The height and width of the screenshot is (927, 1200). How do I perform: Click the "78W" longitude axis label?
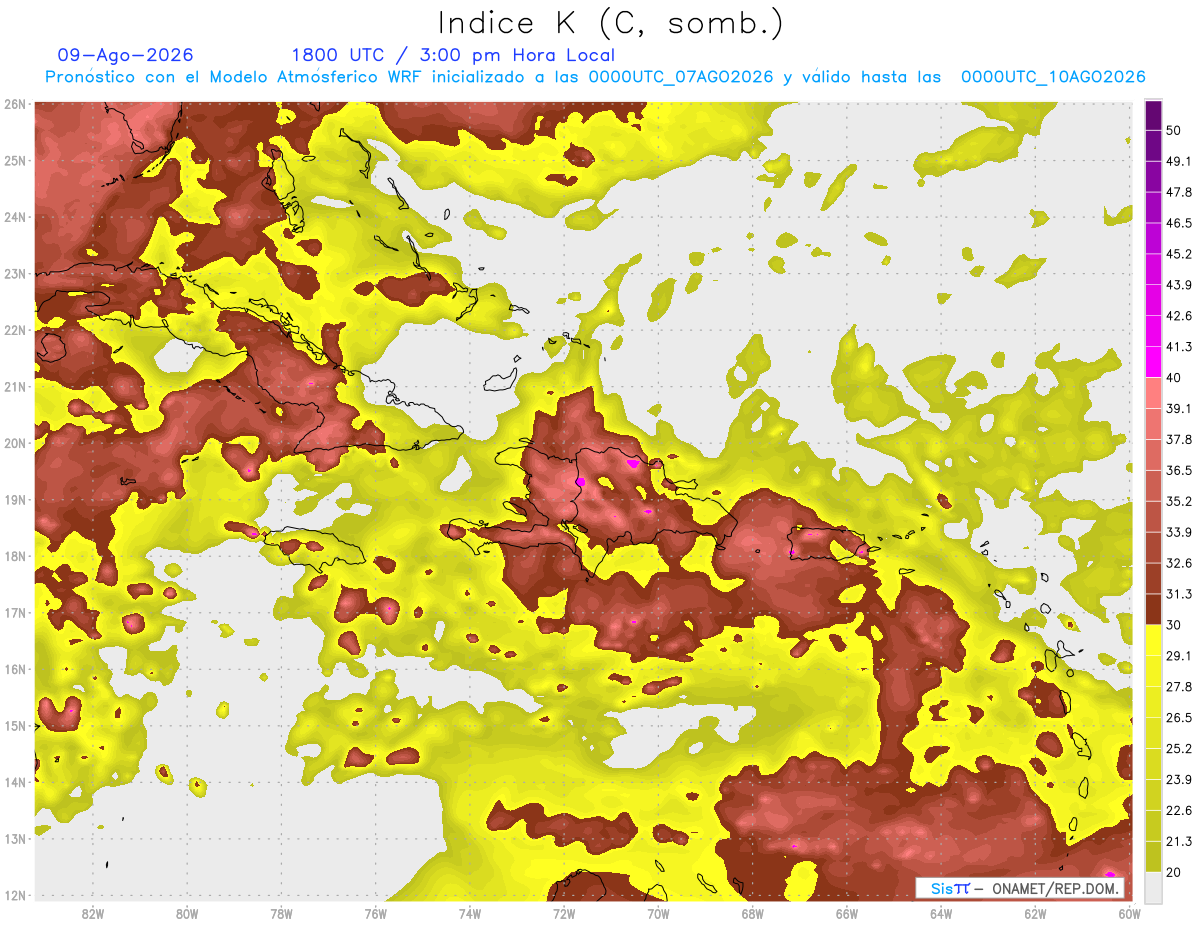(281, 913)
